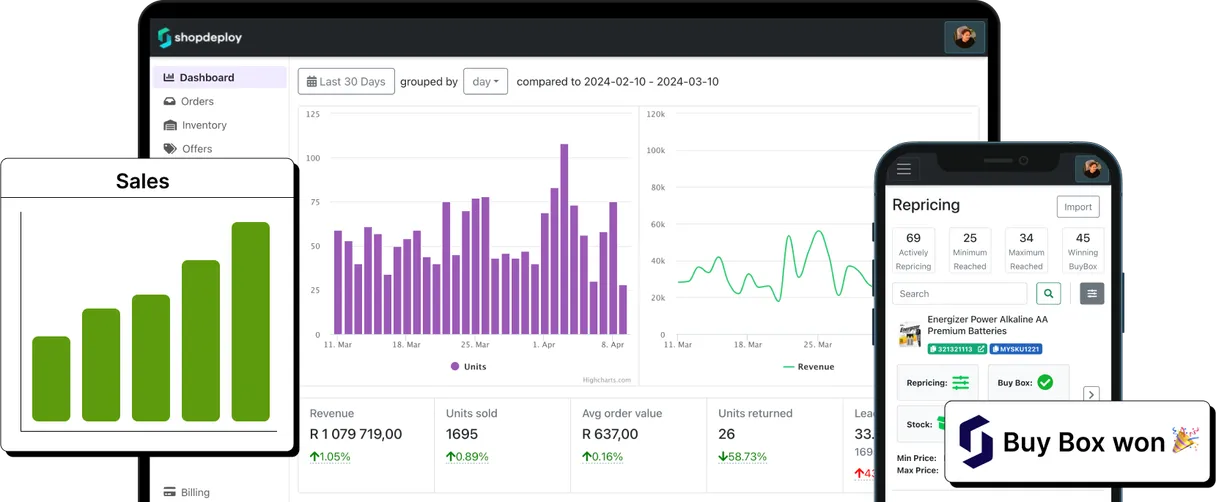Click the "1.05%" revenue change figure
Viewport: 1216px width, 502px height.
click(330, 457)
